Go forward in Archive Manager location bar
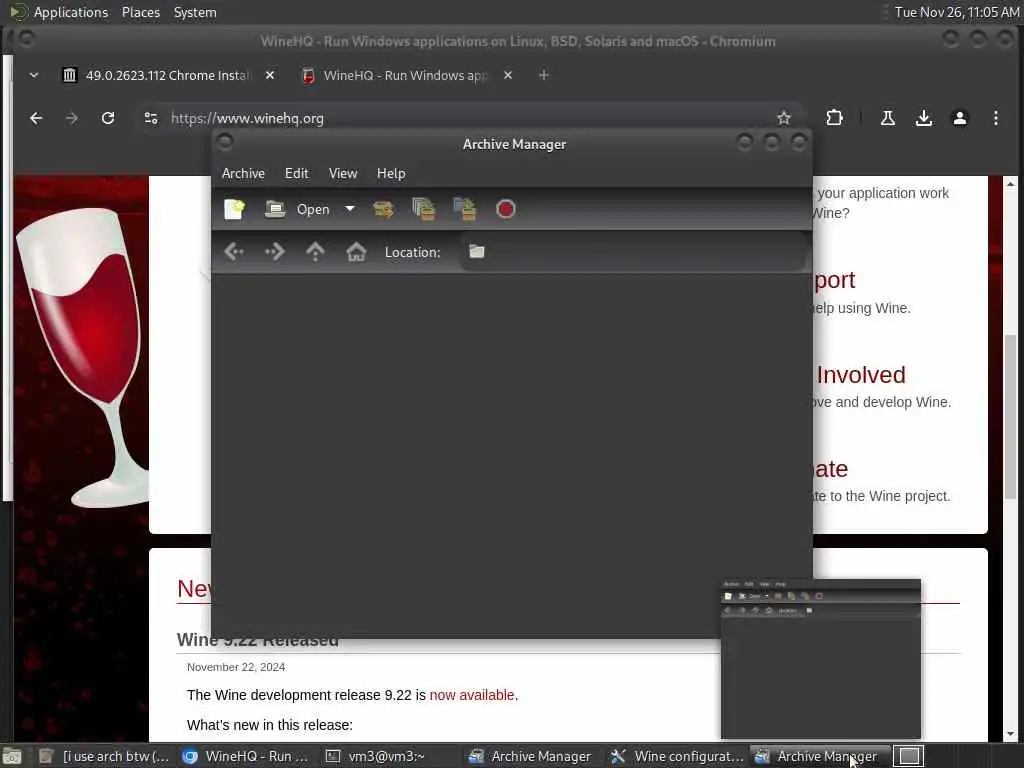The width and height of the screenshot is (1024, 768). (x=274, y=251)
